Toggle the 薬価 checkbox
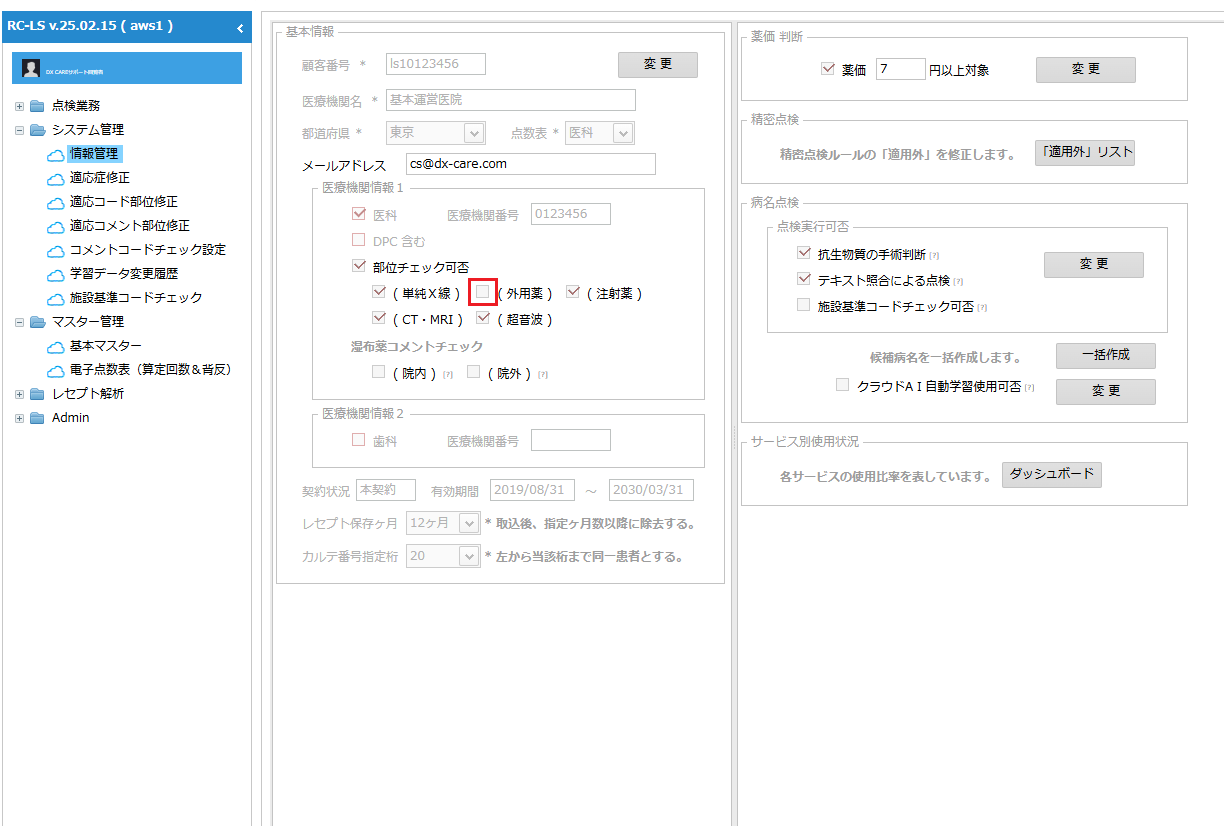Screen dimensions: 1224x826 point(827,69)
